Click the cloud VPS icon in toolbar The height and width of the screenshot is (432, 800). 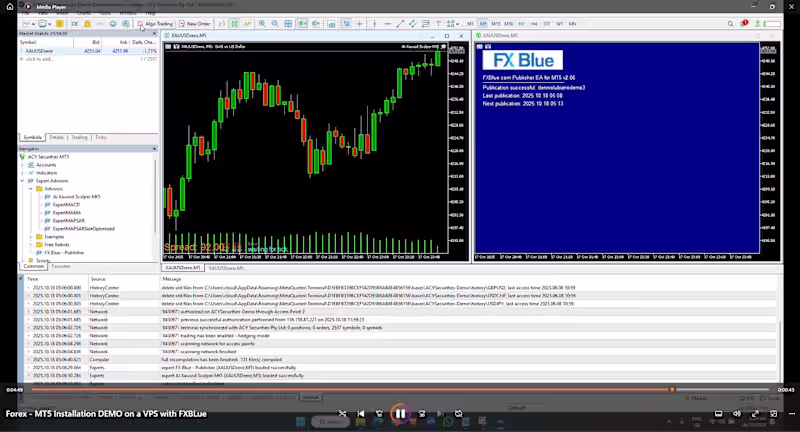[113, 24]
